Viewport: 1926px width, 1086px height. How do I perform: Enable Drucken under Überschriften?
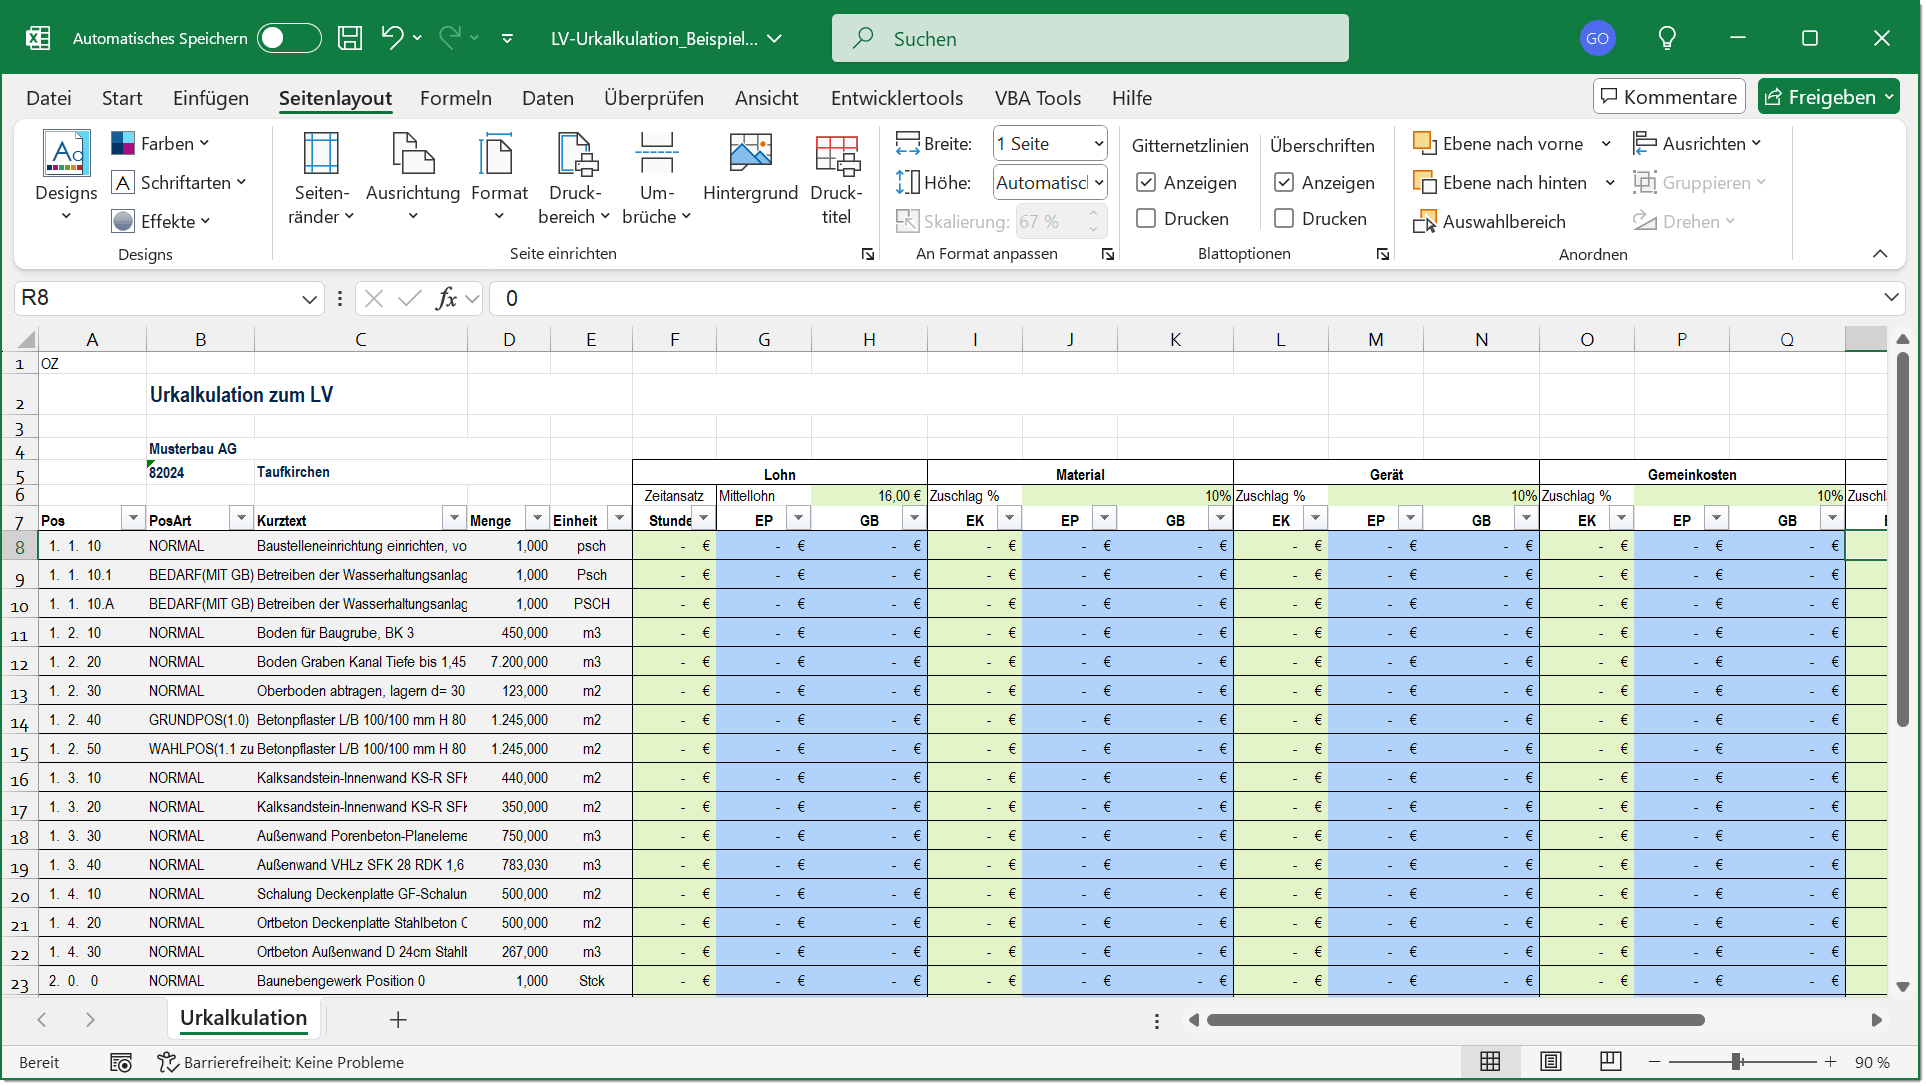tap(1284, 218)
